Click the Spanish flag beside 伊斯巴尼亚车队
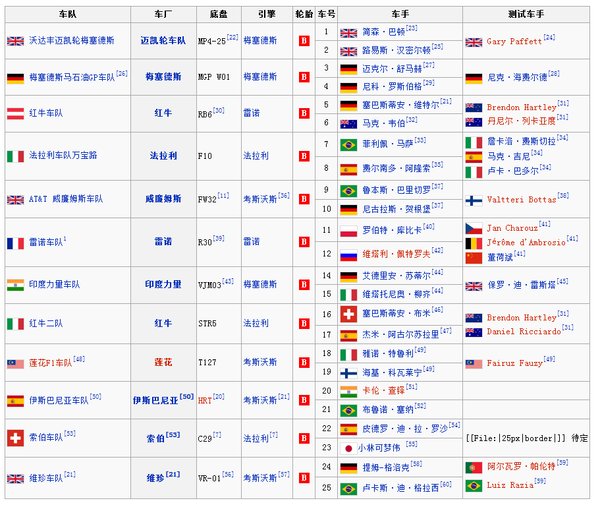The height and width of the screenshot is (505, 600). tap(15, 401)
